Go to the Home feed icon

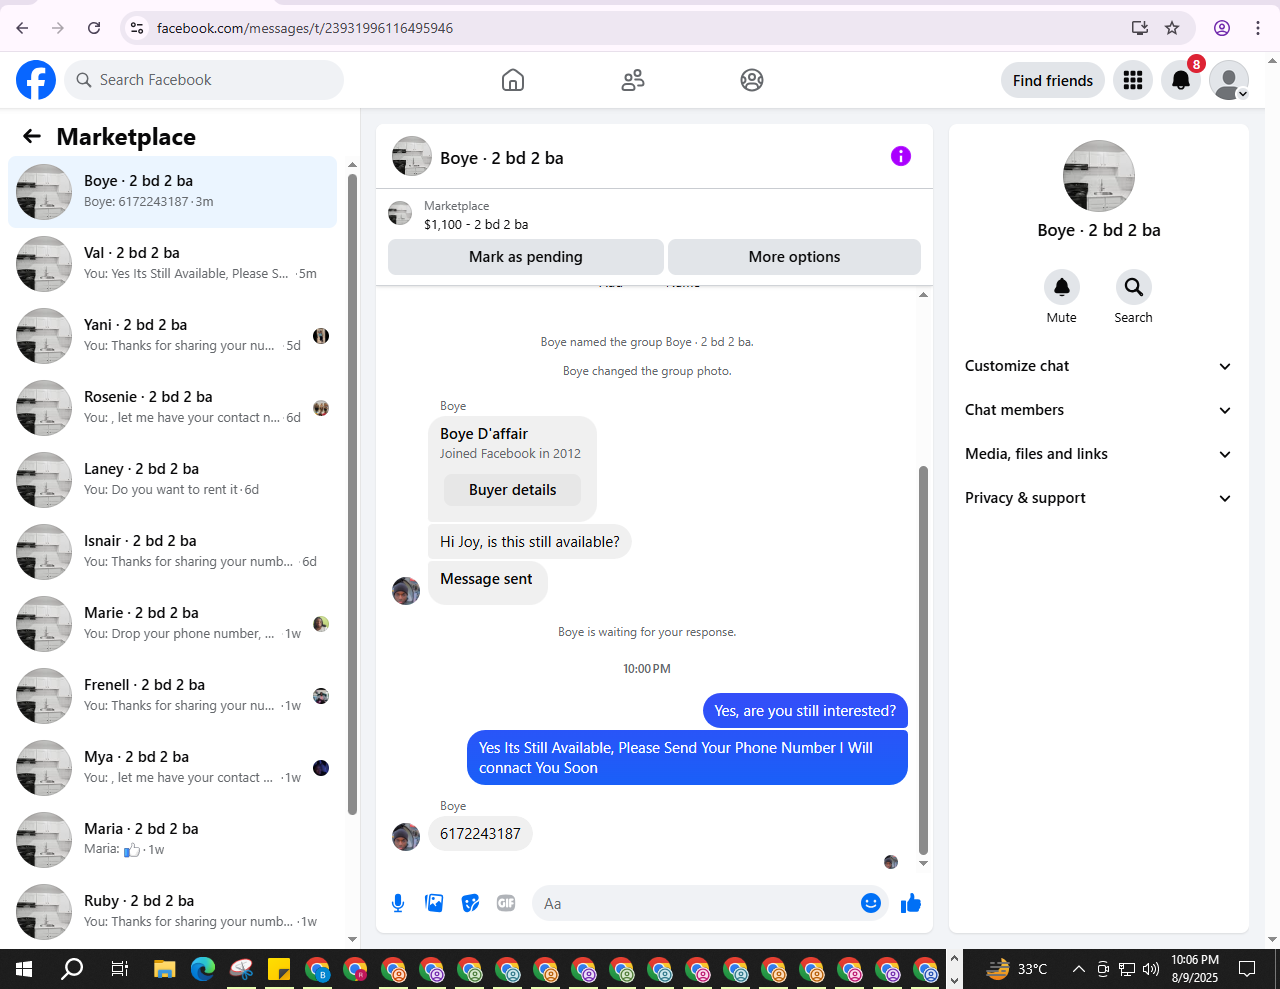click(513, 80)
